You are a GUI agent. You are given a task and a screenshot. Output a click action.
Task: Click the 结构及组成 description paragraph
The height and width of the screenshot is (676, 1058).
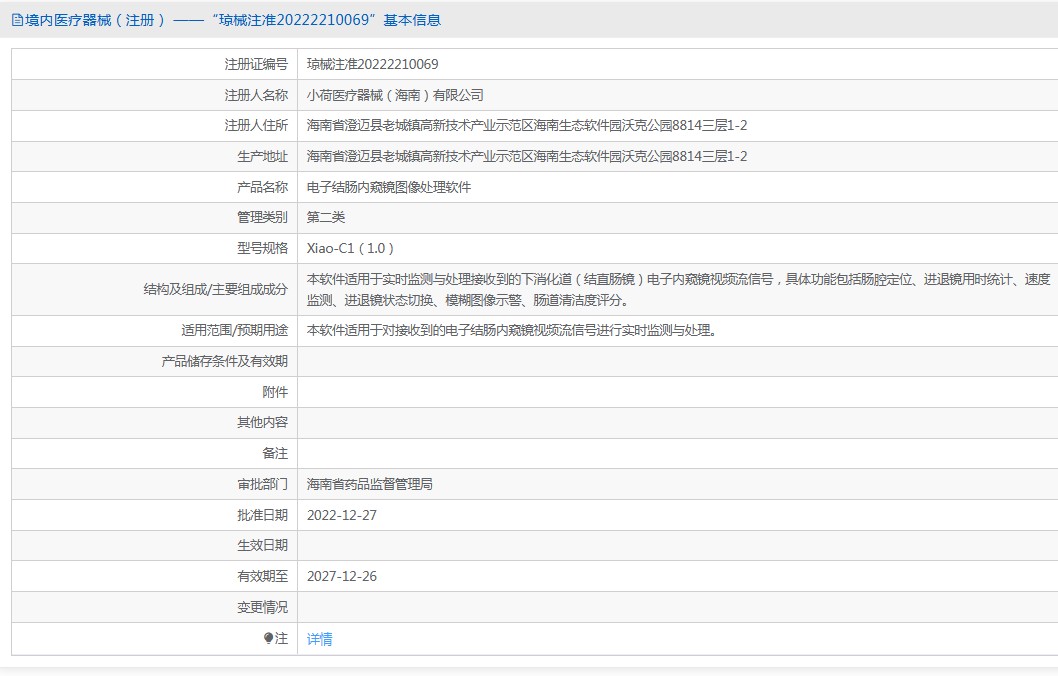(x=678, y=289)
